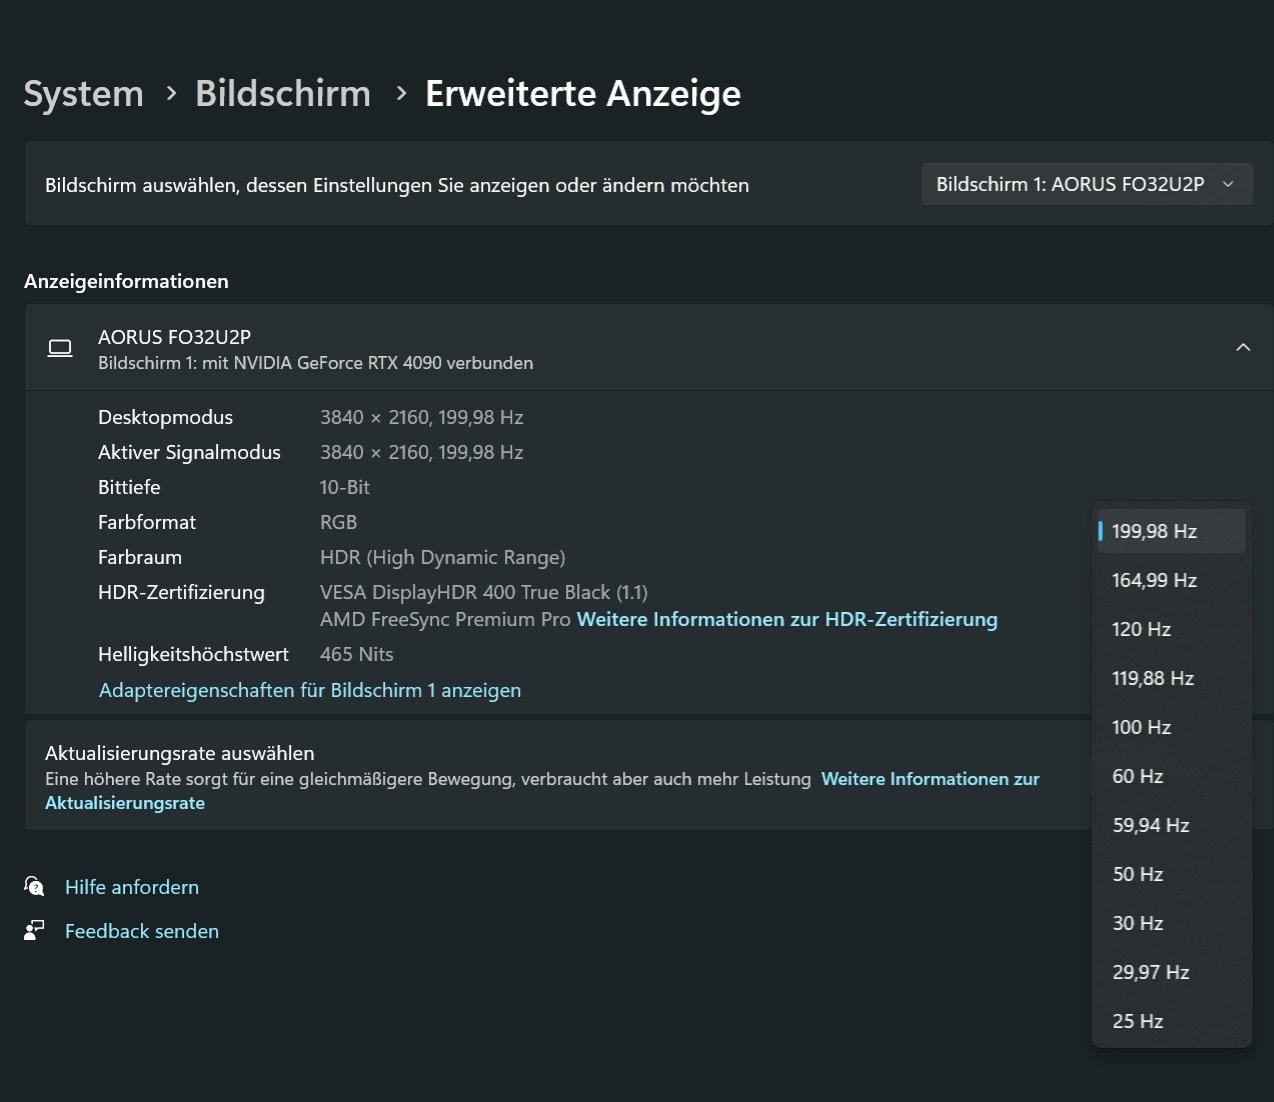Click Erweiterte Anzeige page title

(x=583, y=94)
